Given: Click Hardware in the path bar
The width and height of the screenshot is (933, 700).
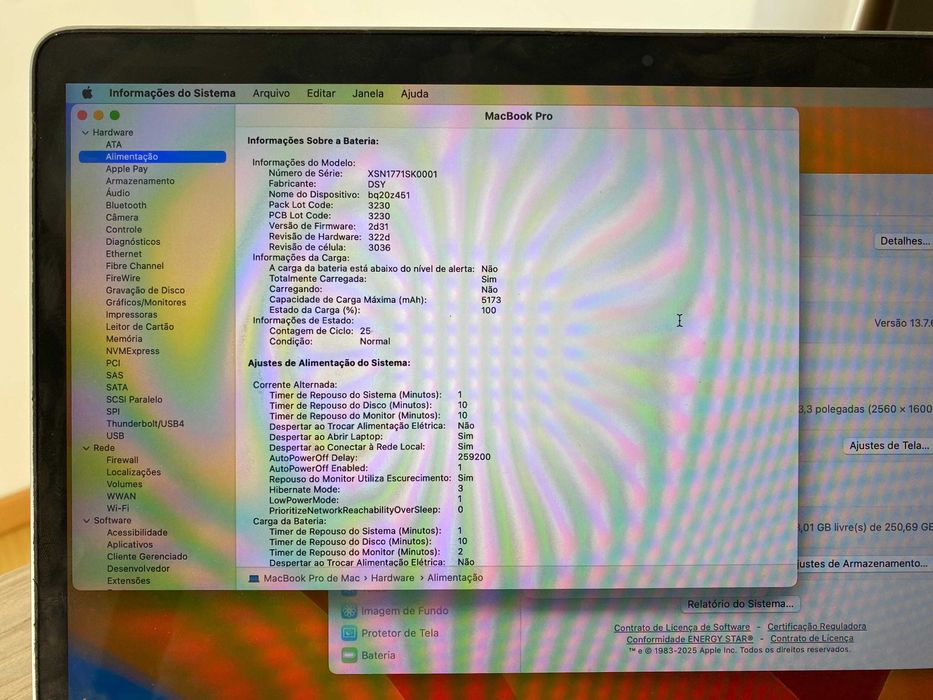Looking at the screenshot, I should pos(393,578).
